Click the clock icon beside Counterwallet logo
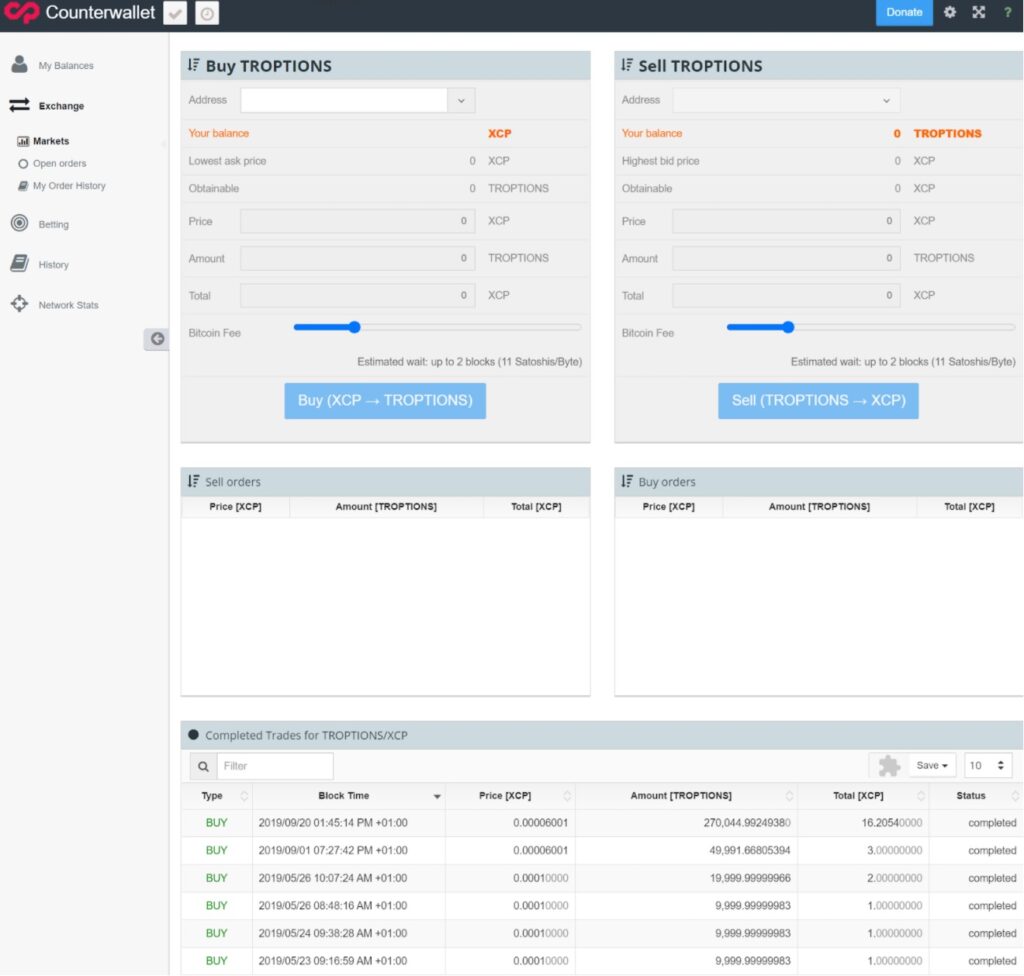 (206, 14)
